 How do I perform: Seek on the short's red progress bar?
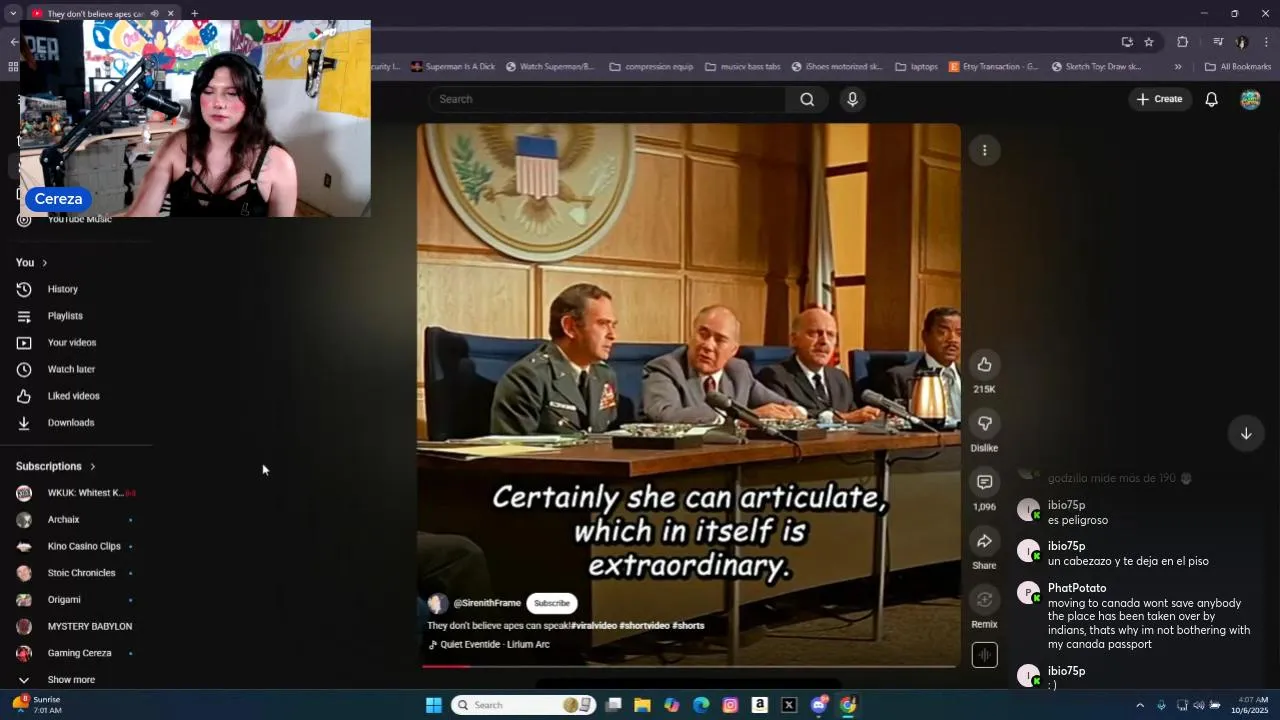pyautogui.click(x=688, y=665)
